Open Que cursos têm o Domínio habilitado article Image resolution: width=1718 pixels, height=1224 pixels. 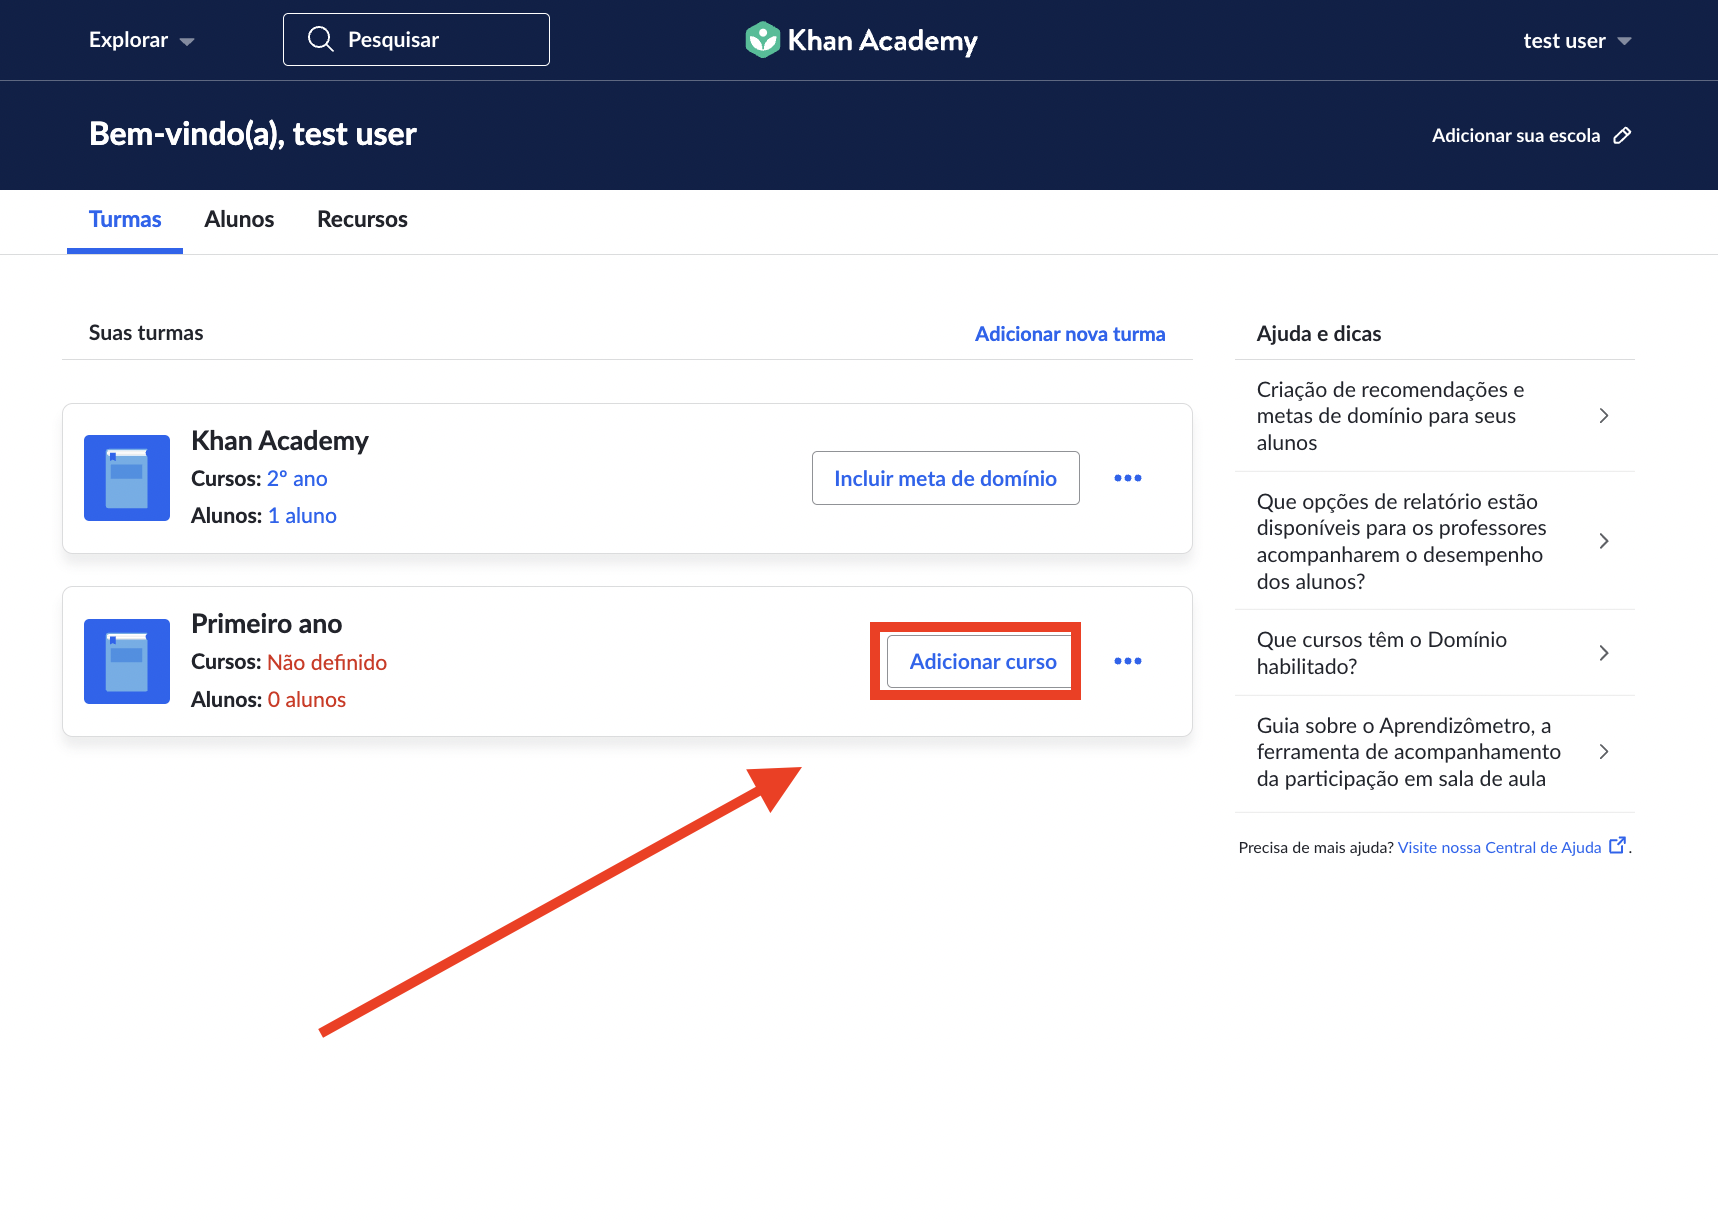click(x=1434, y=653)
